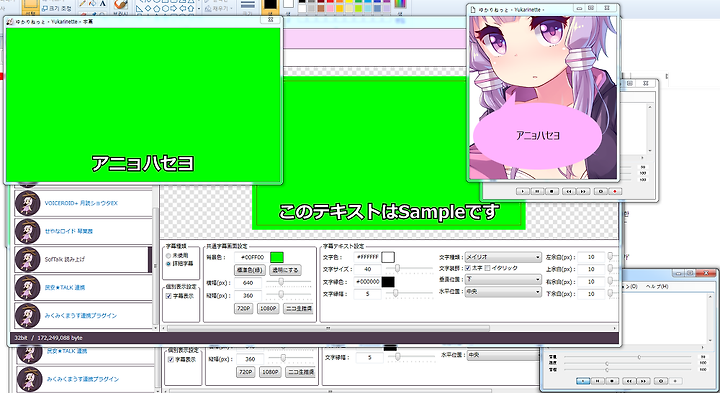Pick the diamond shape in Paint gallery
Viewport: 720px width, 393px height.
point(147,8)
